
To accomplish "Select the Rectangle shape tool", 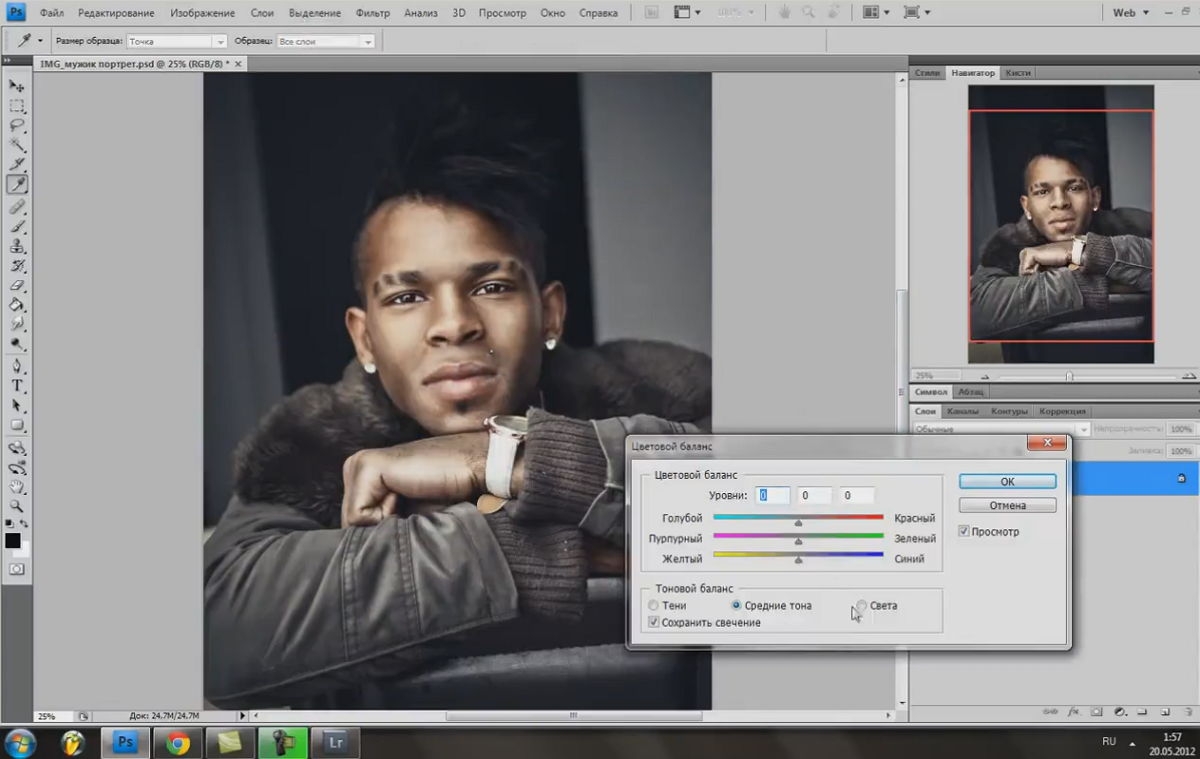I will [x=17, y=425].
